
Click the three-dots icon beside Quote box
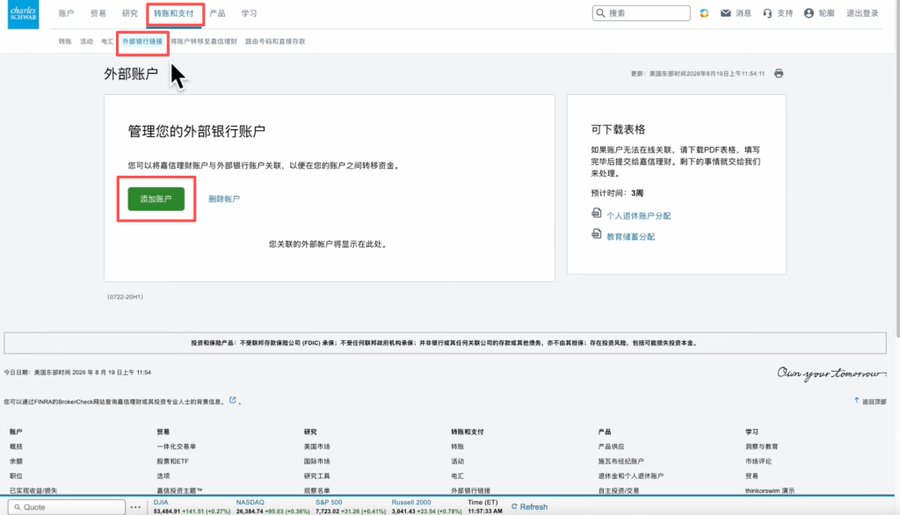point(135,507)
